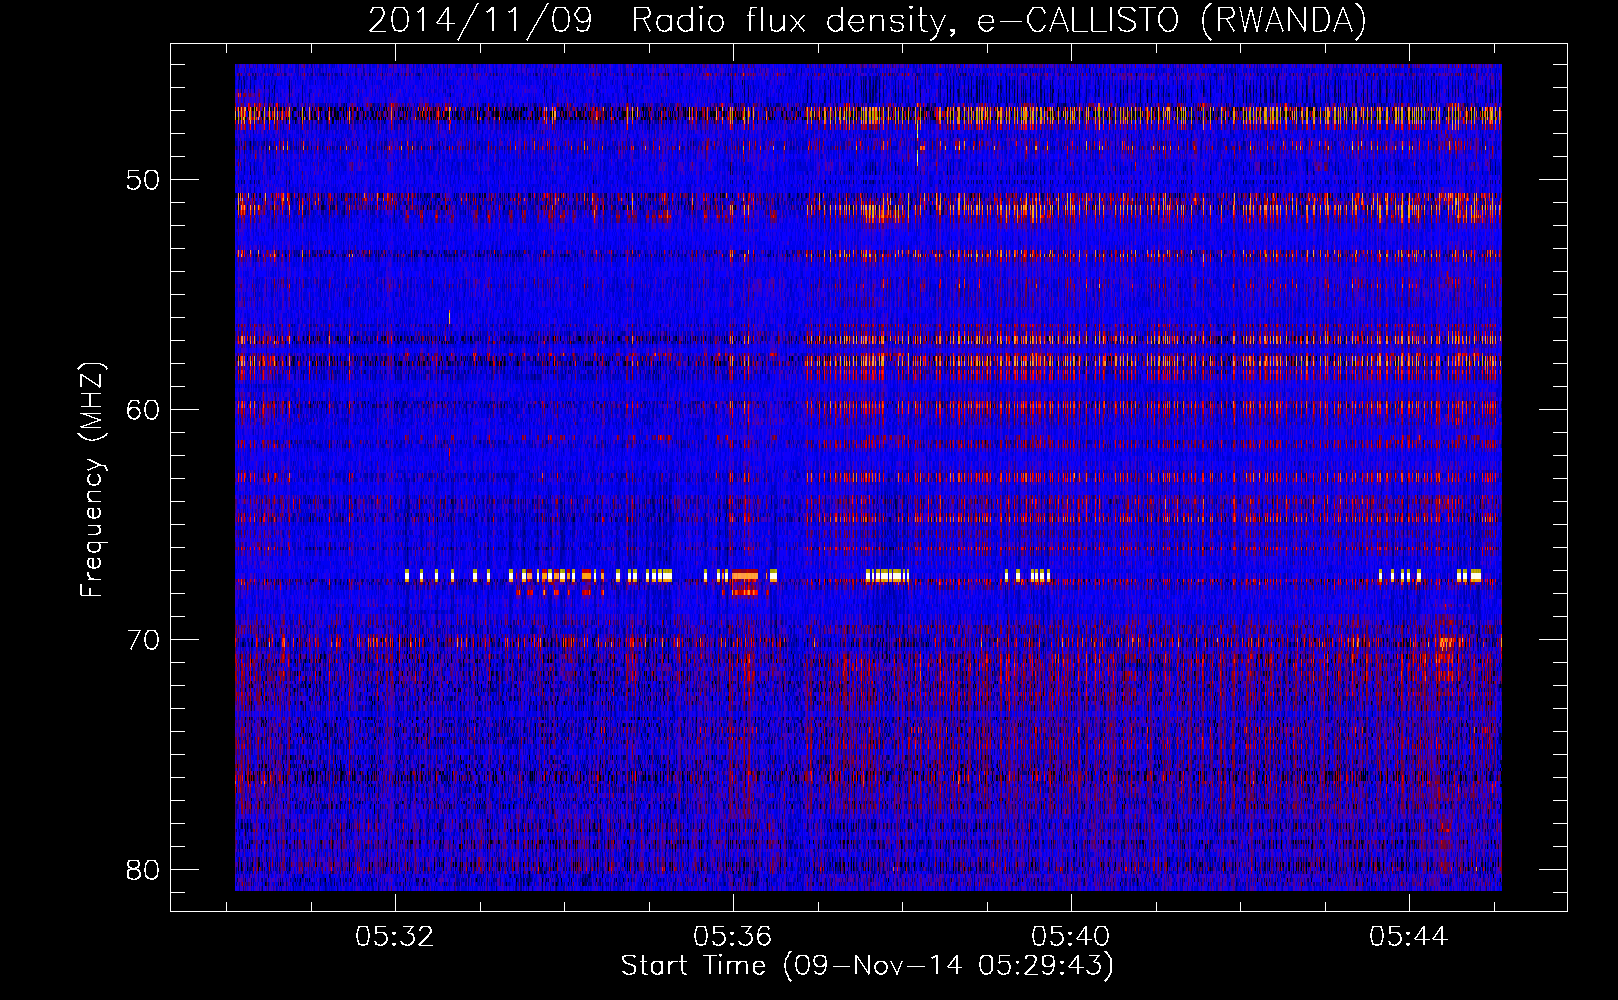Click the '05:40' time tick label
Viewport: 1618px width, 1000px height.
pyautogui.click(x=1071, y=937)
